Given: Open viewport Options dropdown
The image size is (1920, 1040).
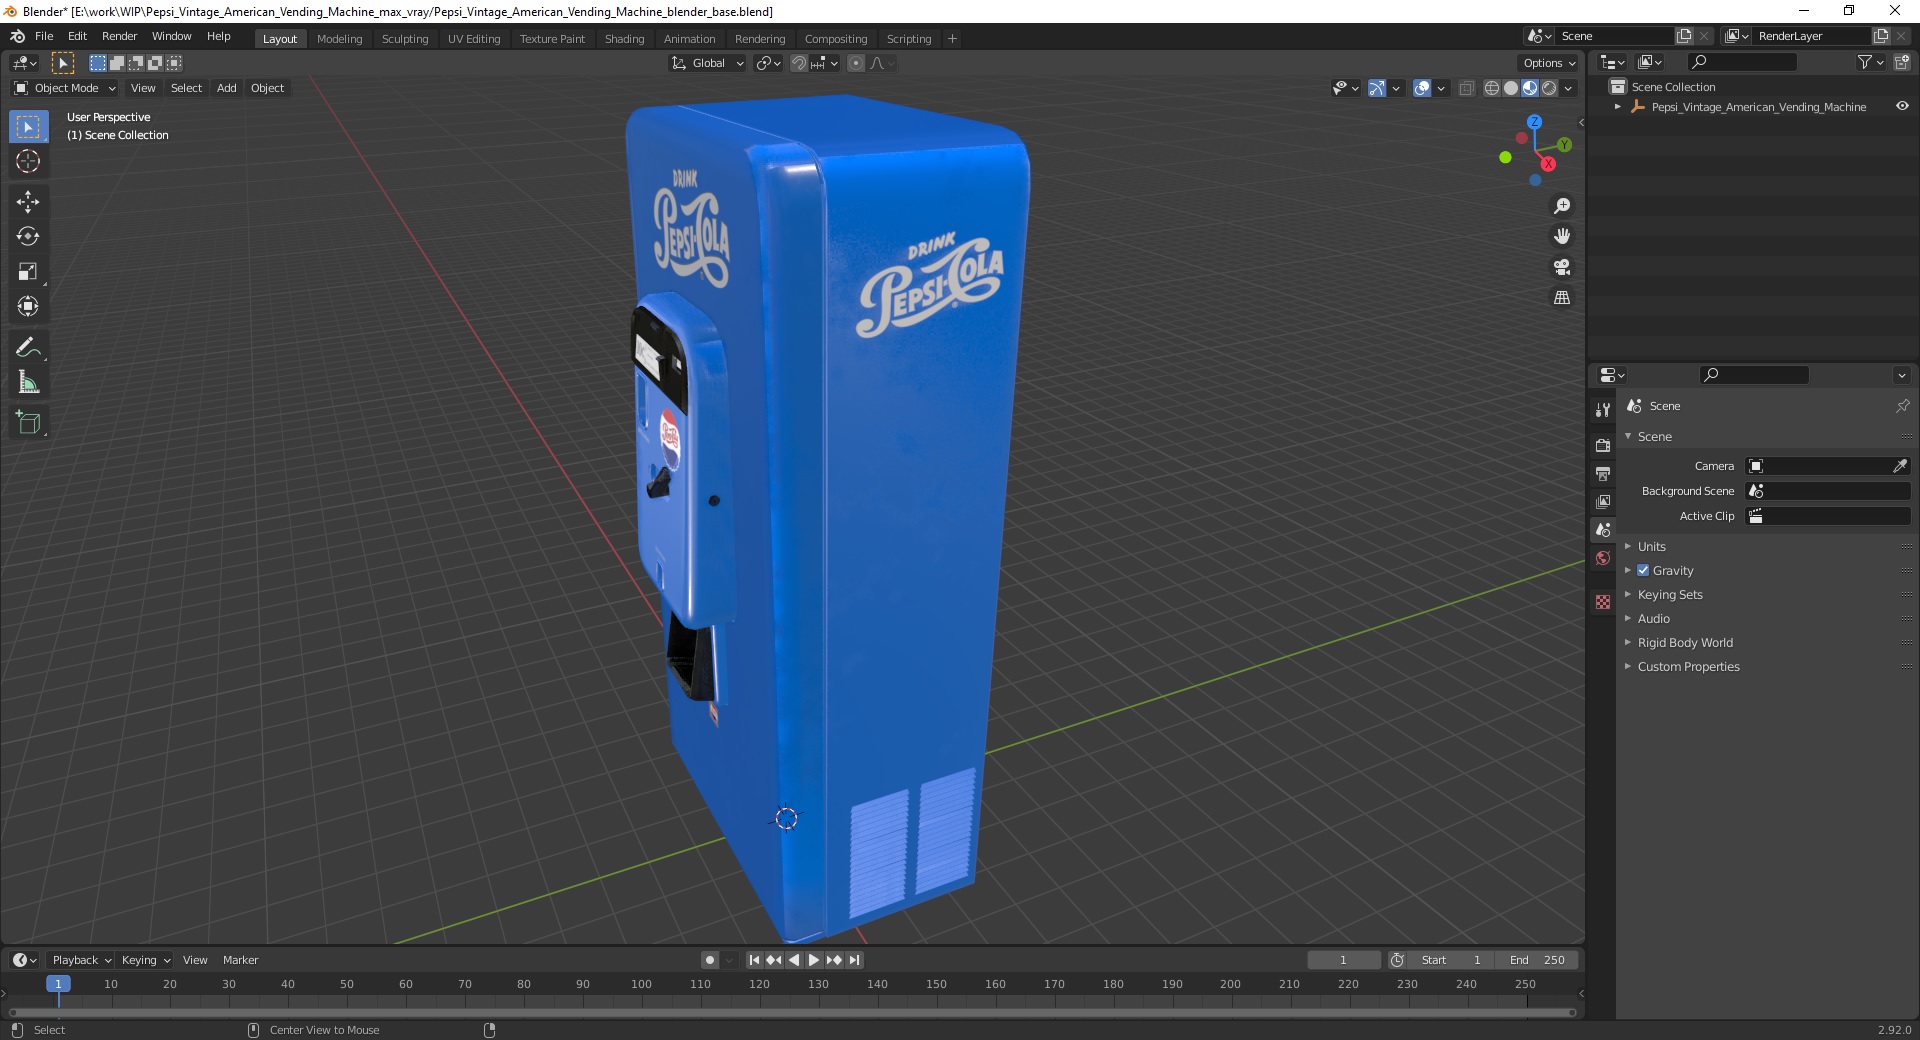Looking at the screenshot, I should (x=1549, y=63).
